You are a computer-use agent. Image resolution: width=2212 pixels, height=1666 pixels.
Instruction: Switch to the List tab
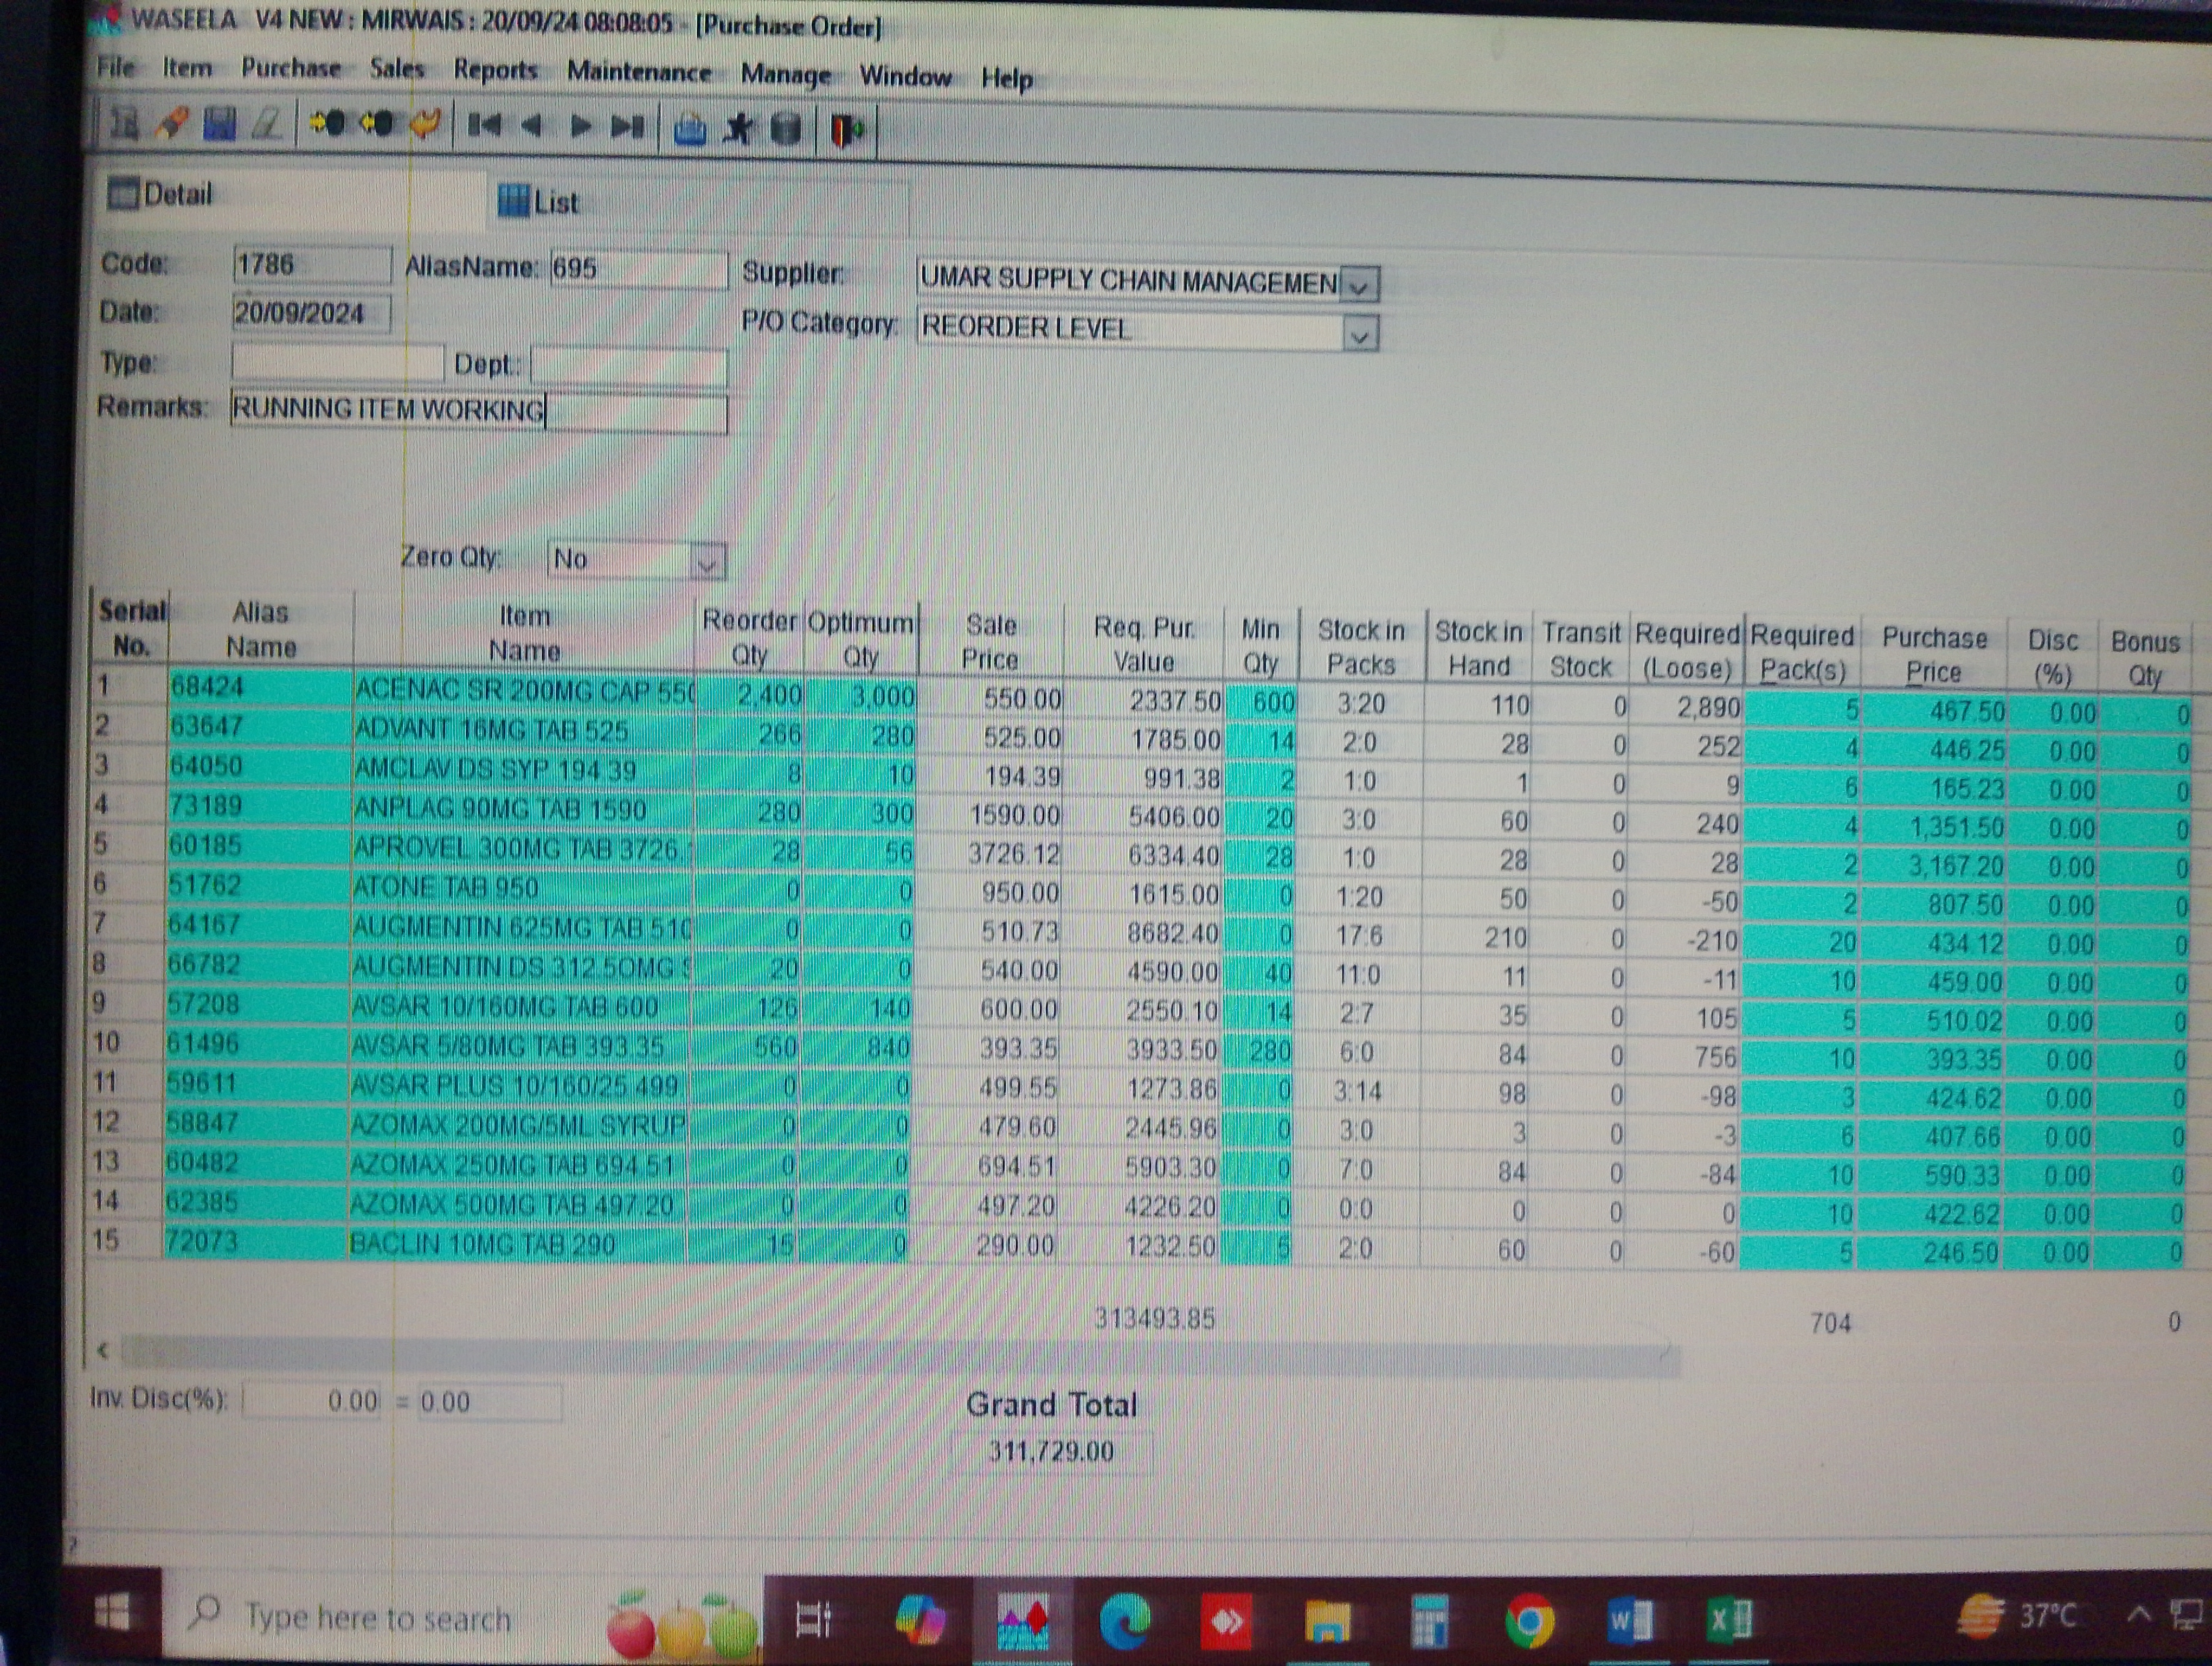click(540, 202)
